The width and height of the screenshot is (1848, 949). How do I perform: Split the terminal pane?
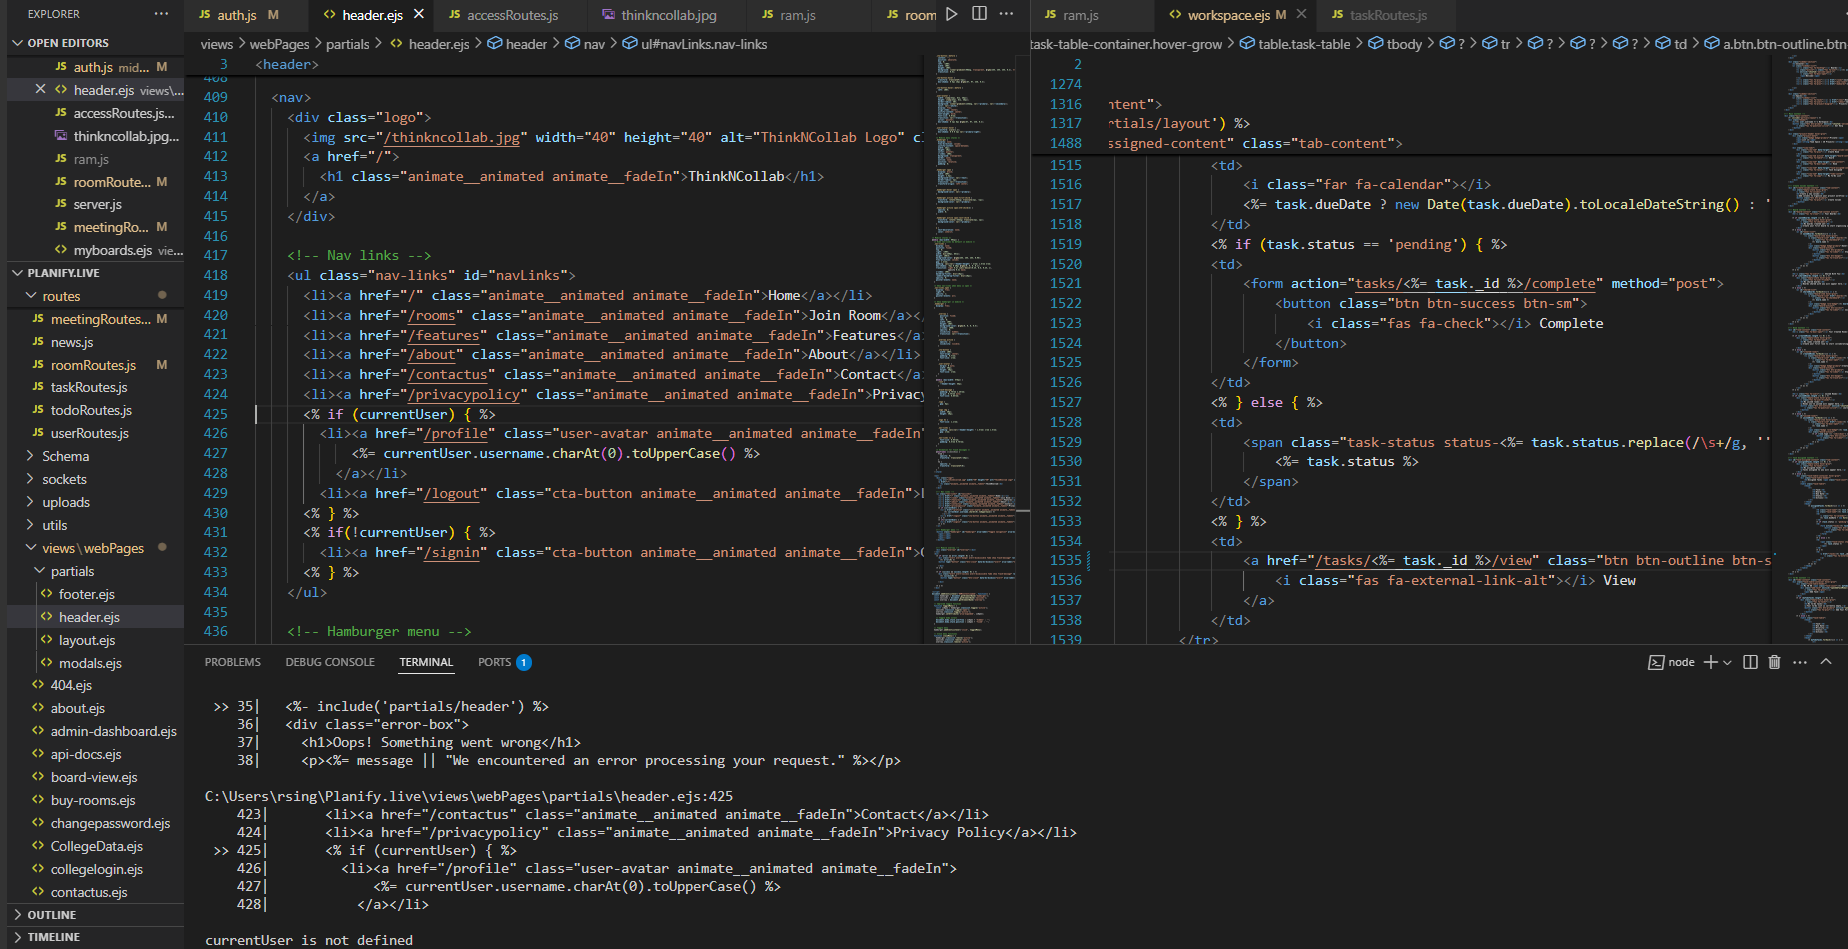(1750, 662)
